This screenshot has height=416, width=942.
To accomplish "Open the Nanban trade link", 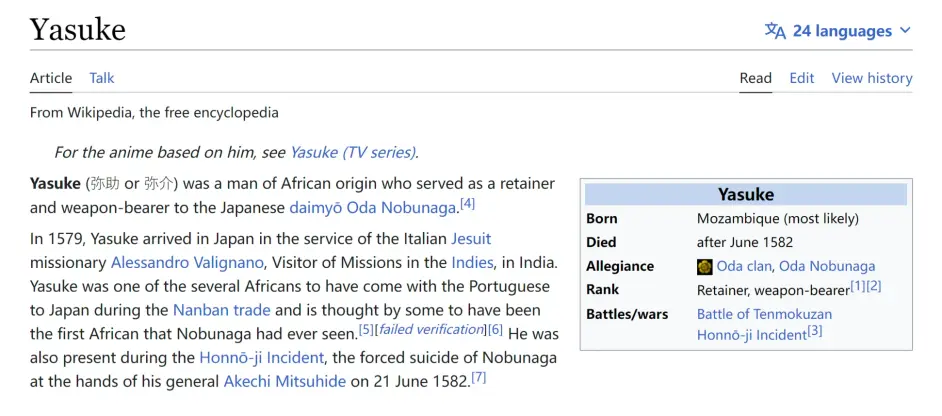I will pyautogui.click(x=222, y=310).
